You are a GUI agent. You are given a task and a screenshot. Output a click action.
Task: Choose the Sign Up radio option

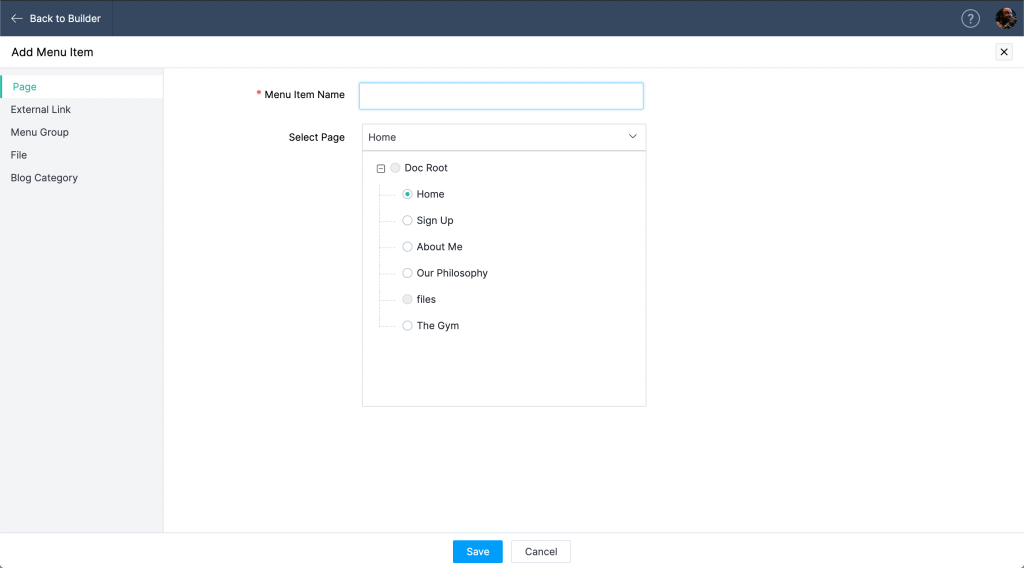[x=407, y=220]
